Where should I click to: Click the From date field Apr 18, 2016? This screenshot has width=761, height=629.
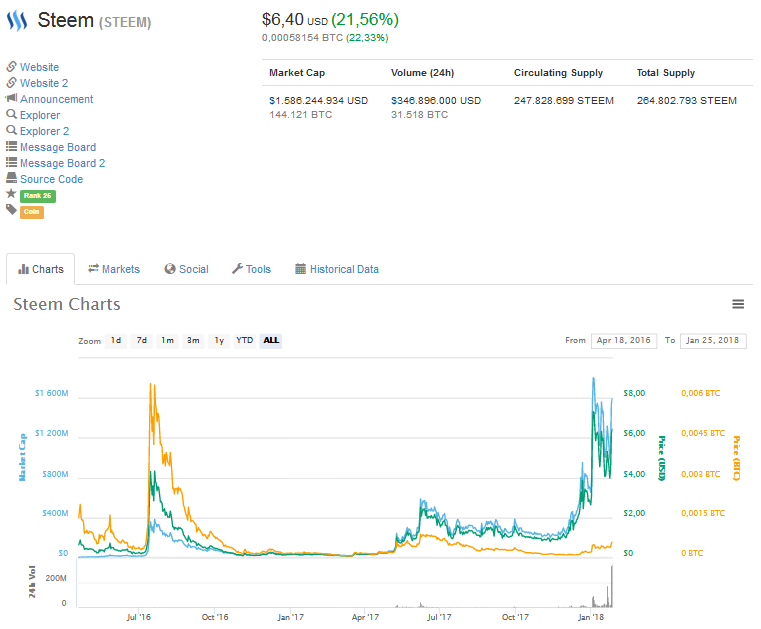coord(624,341)
